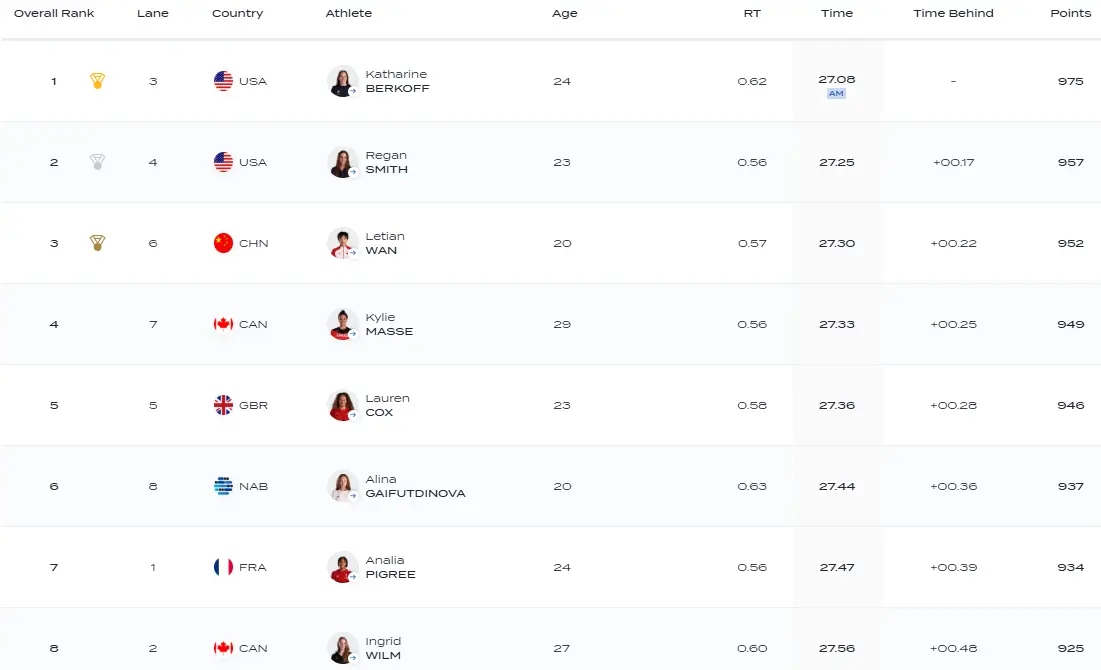Click the RT column header
The width and height of the screenshot is (1101, 670).
pyautogui.click(x=752, y=13)
